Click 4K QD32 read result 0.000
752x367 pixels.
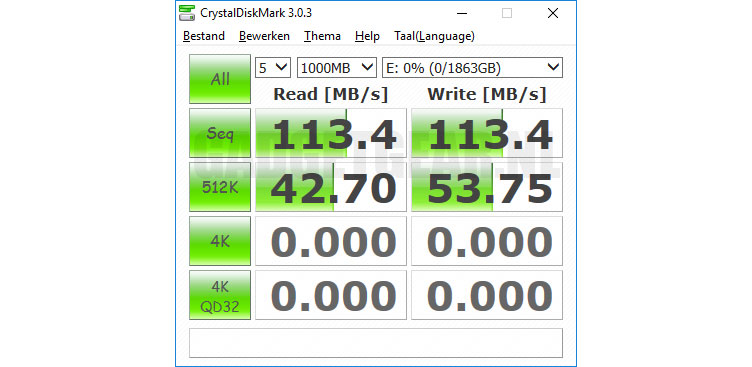[331, 295]
